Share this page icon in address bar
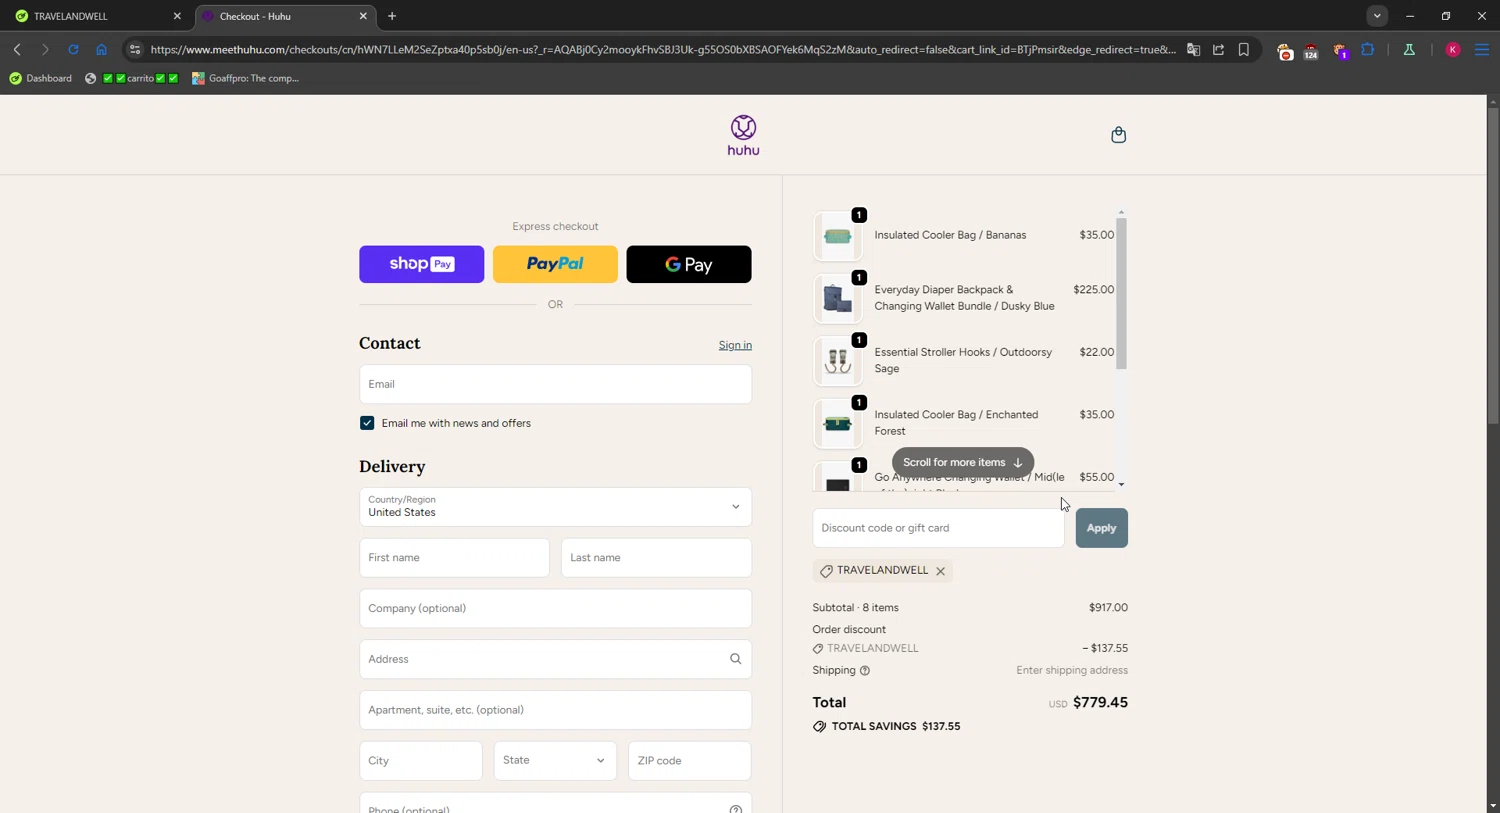The width and height of the screenshot is (1500, 813). click(1218, 49)
